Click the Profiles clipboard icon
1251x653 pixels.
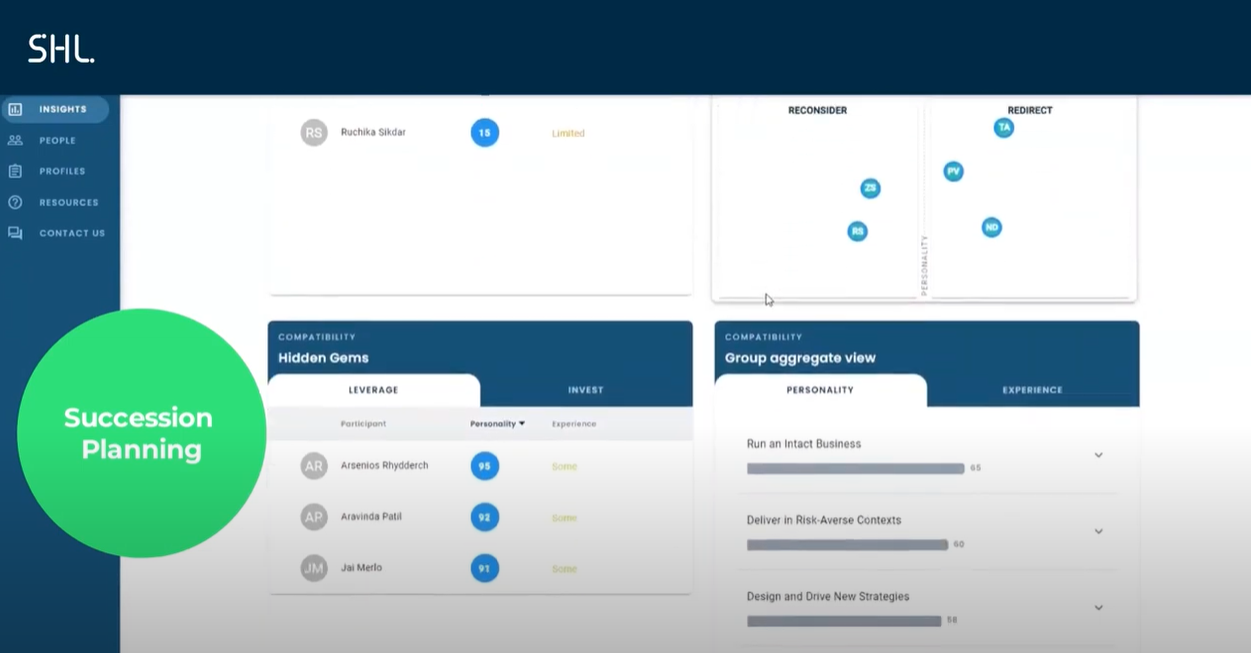pyautogui.click(x=14, y=171)
